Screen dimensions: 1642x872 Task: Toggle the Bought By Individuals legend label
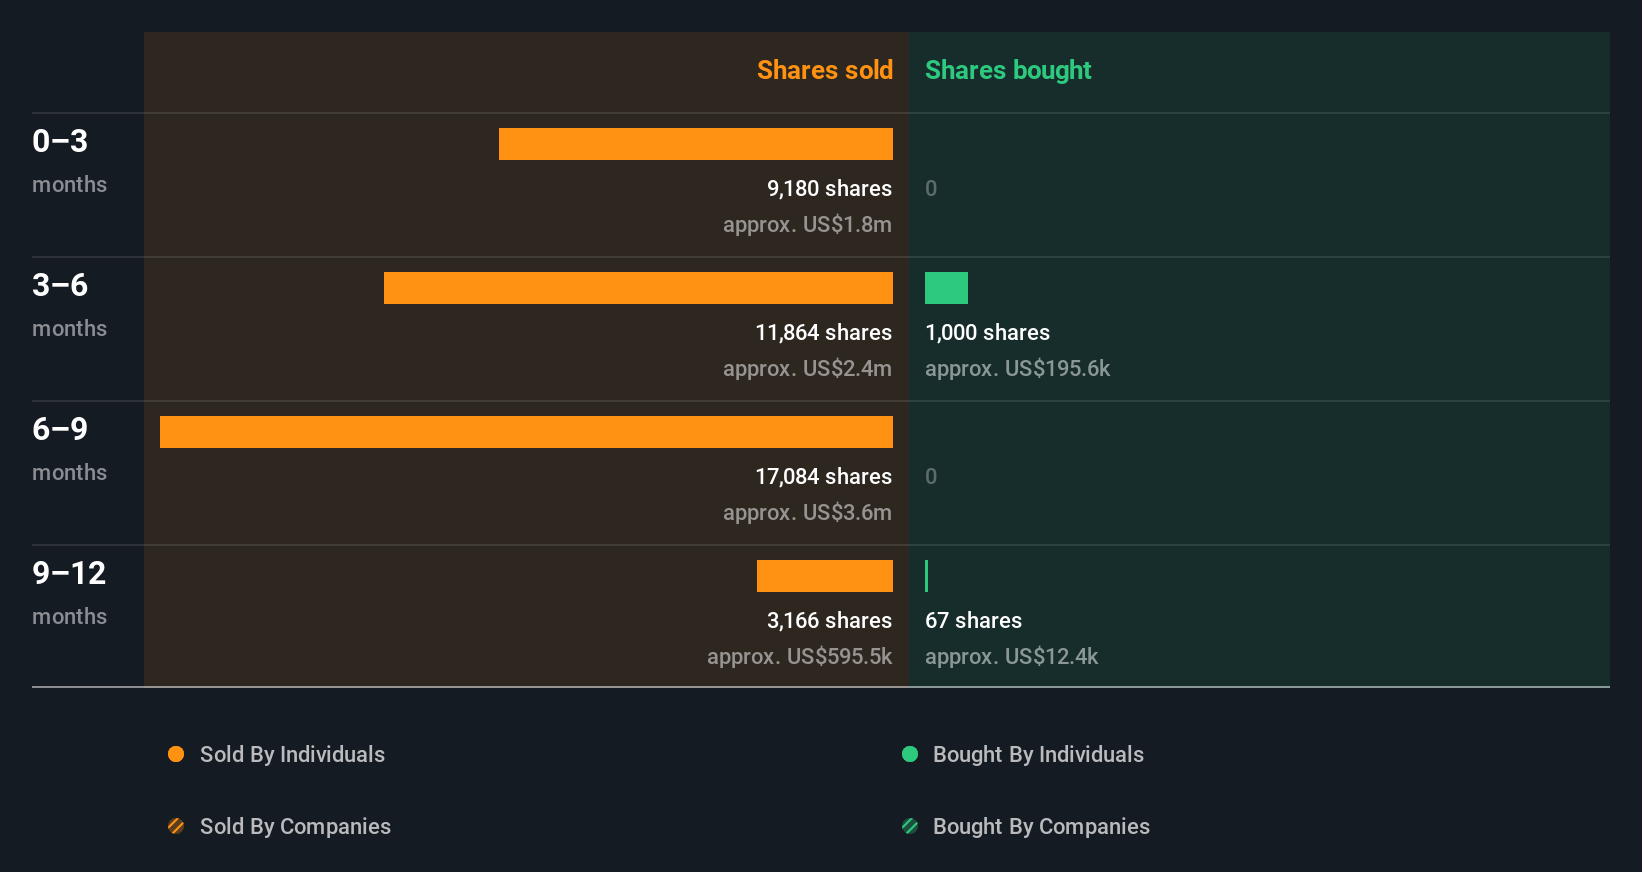1038,754
